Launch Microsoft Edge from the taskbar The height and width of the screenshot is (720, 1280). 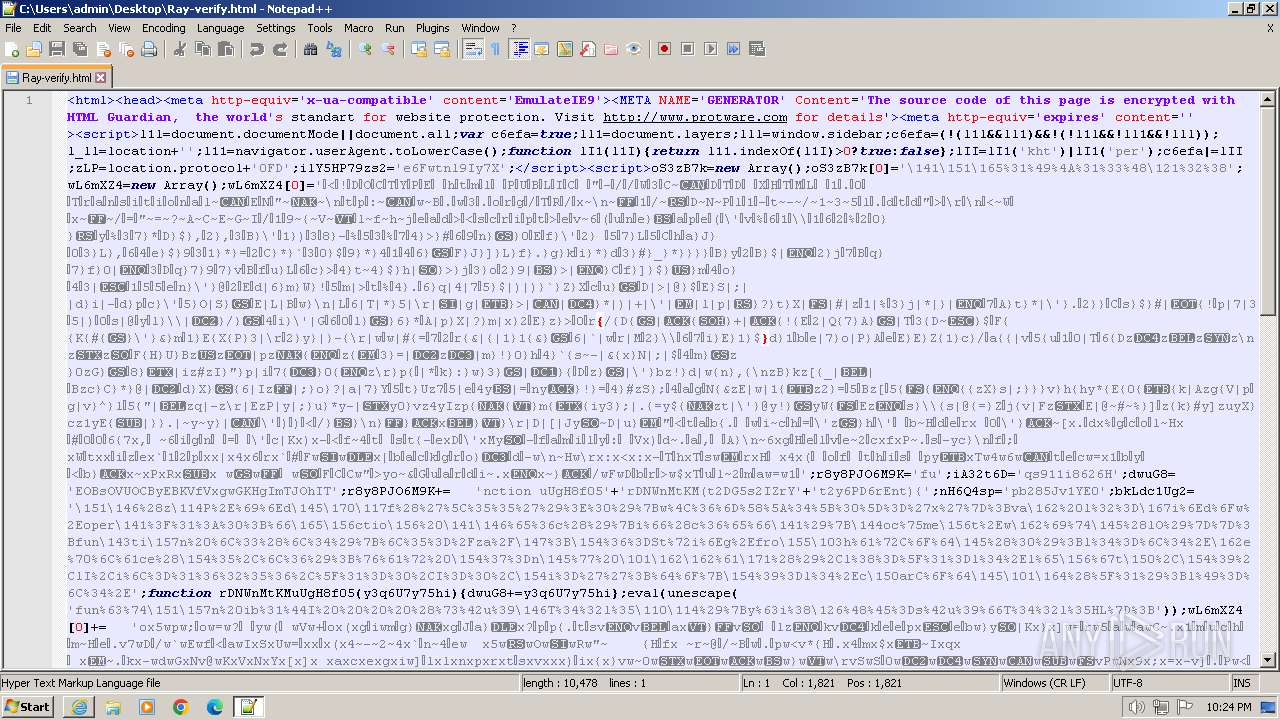214,706
